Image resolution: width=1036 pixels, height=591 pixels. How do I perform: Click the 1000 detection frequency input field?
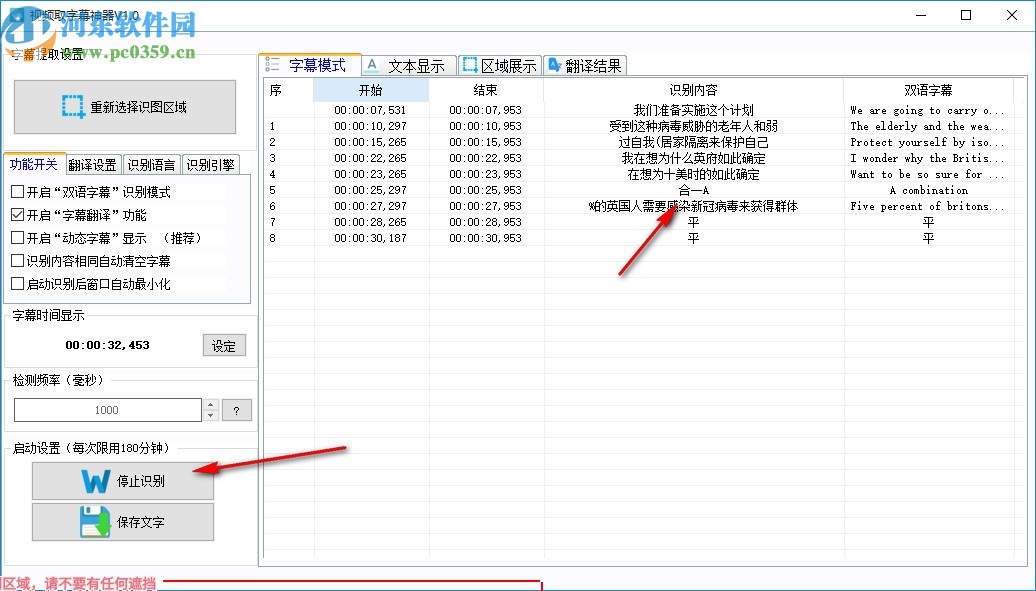(x=107, y=410)
